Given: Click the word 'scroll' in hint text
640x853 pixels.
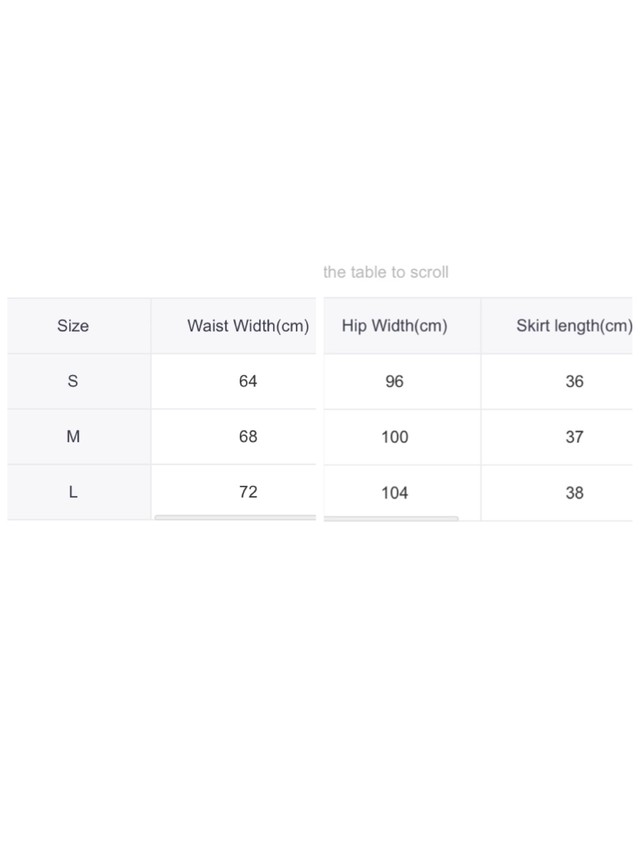Looking at the screenshot, I should tap(429, 272).
